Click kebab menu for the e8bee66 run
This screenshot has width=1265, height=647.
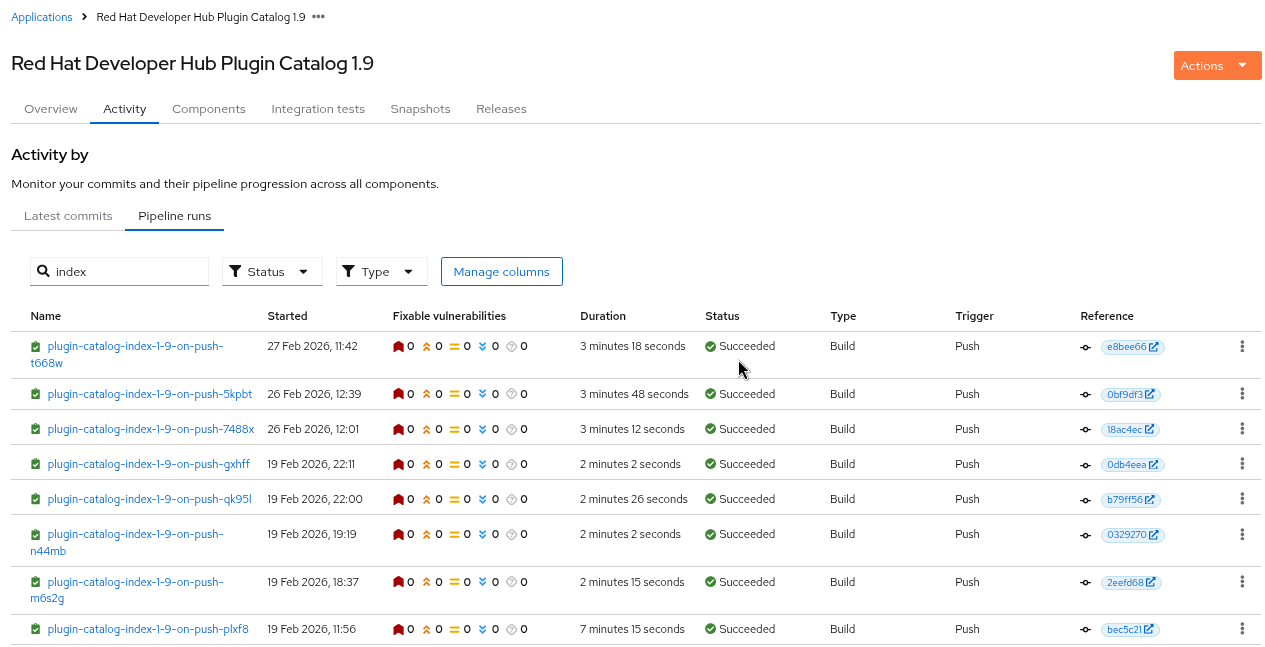tap(1242, 346)
